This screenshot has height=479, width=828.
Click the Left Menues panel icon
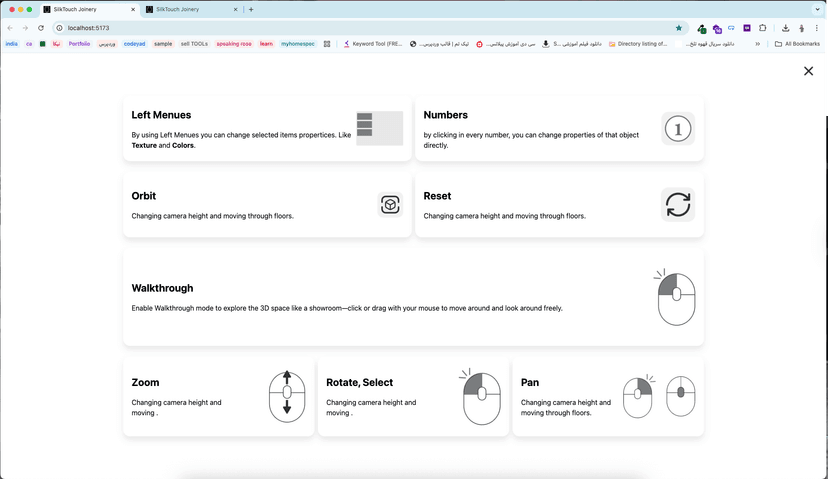point(379,128)
